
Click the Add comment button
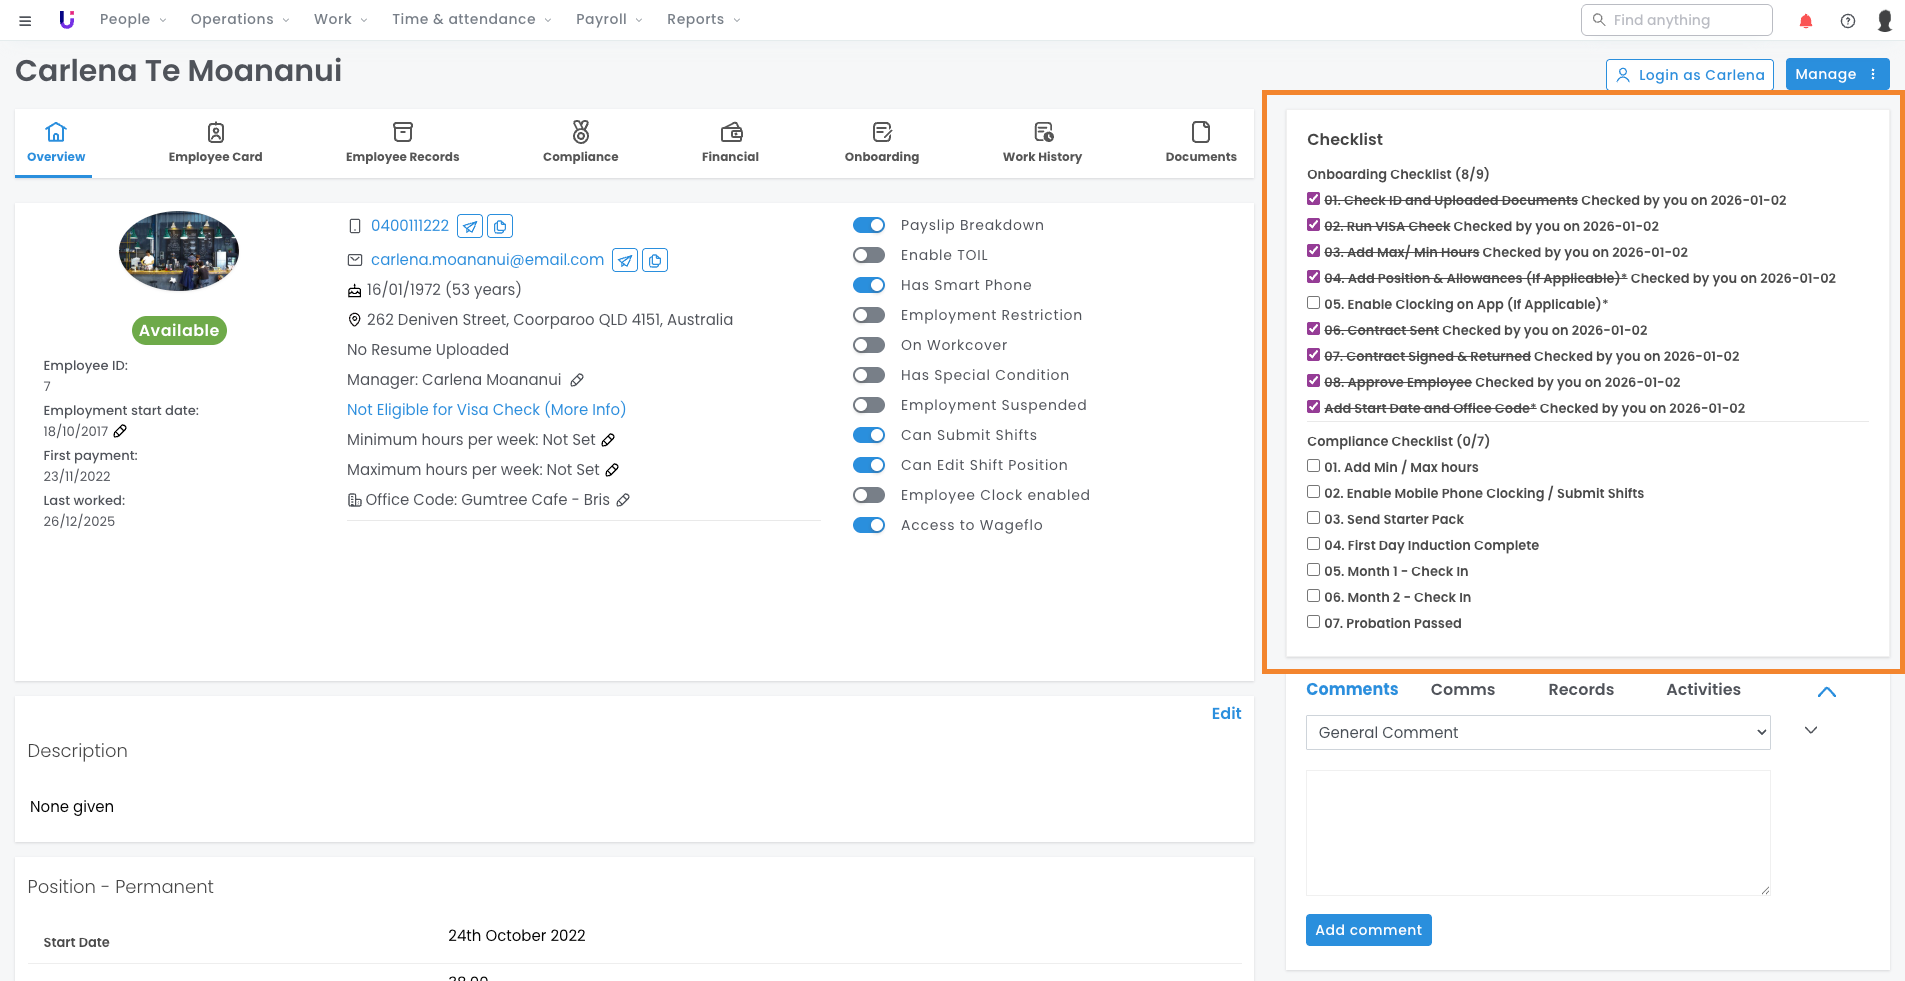click(1368, 930)
